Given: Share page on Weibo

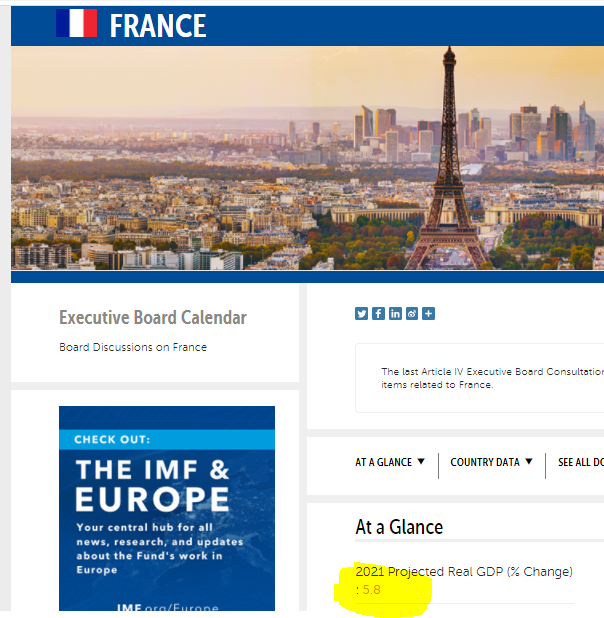Looking at the screenshot, I should 412,314.
